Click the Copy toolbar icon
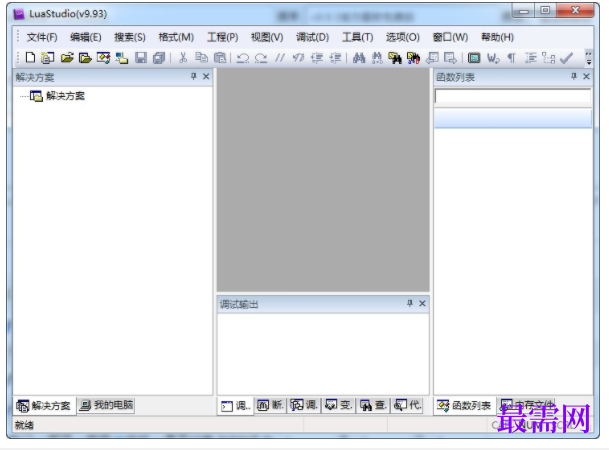The width and height of the screenshot is (609, 450). point(201,58)
